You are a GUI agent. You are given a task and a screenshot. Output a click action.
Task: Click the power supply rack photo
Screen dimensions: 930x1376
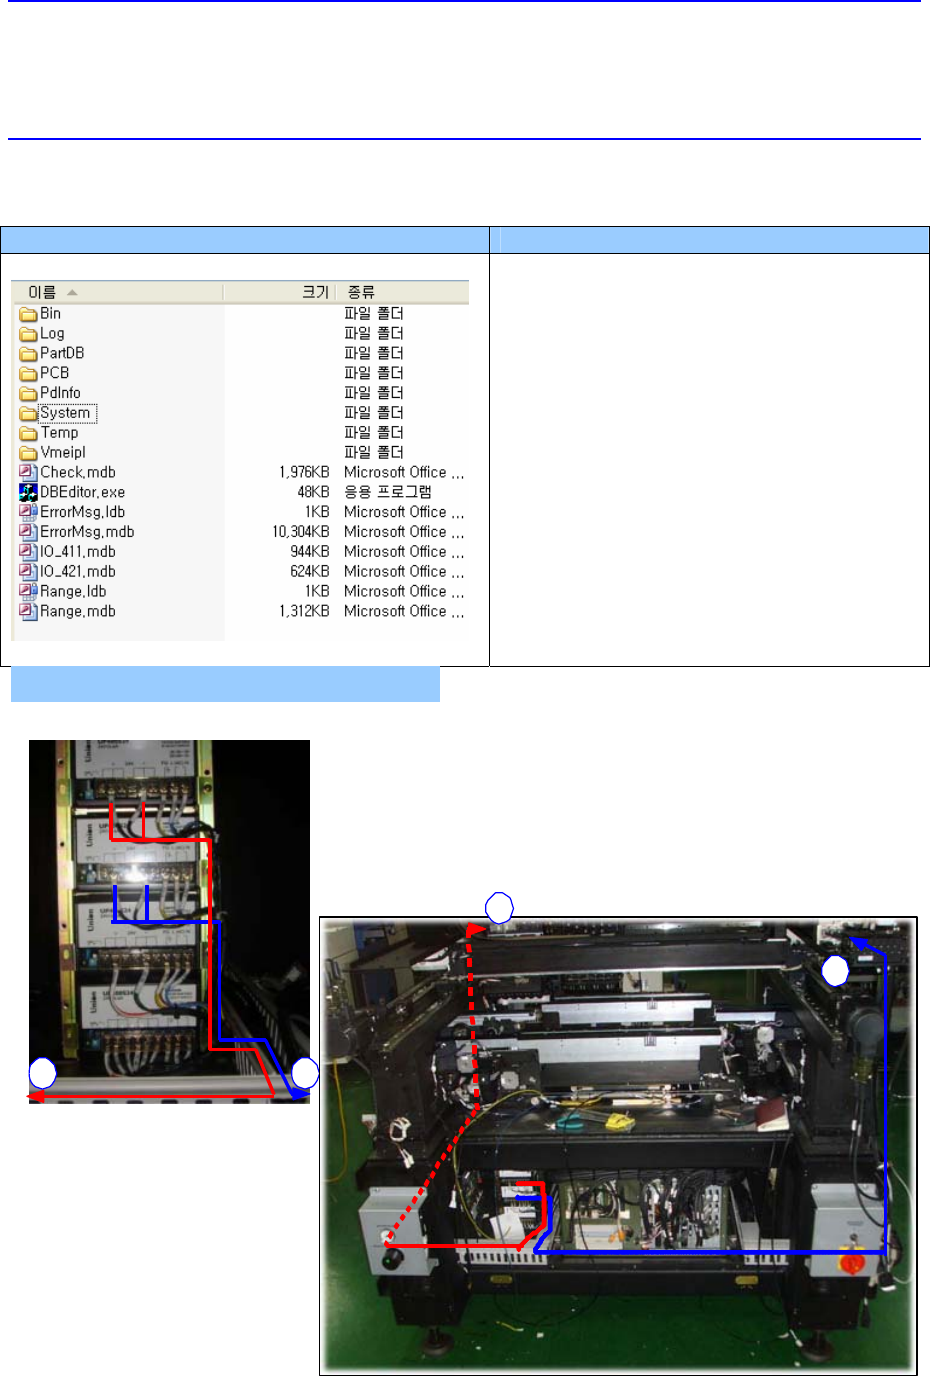[169, 922]
